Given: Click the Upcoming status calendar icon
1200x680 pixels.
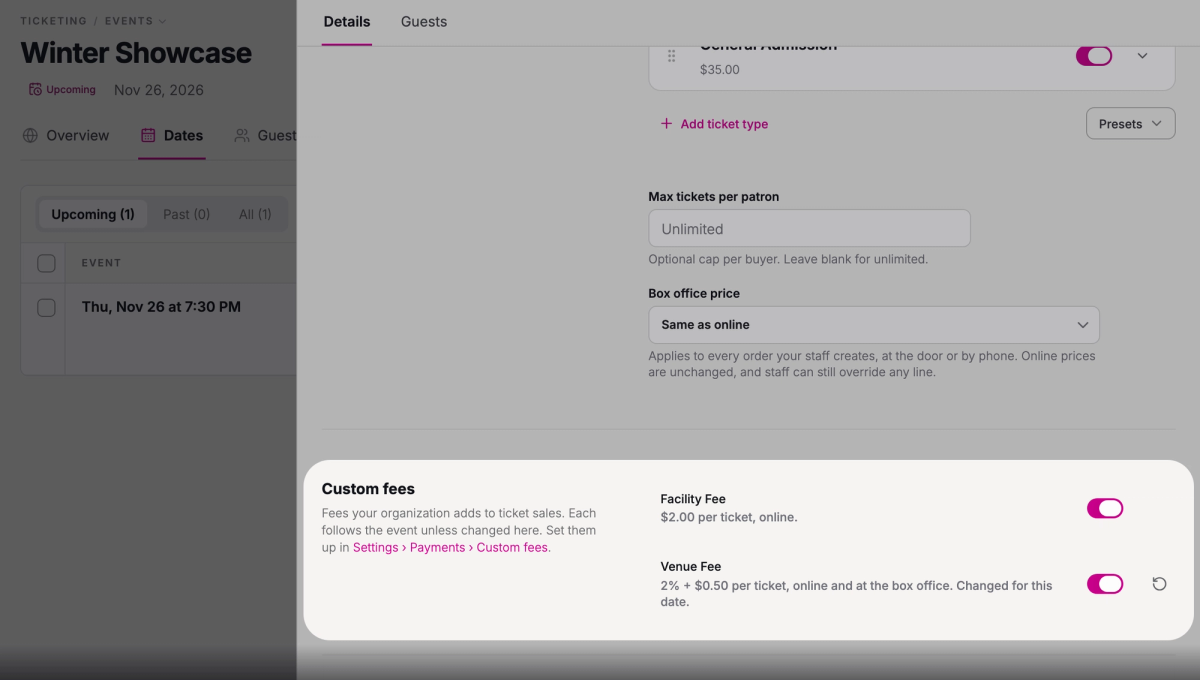Looking at the screenshot, I should [x=35, y=89].
